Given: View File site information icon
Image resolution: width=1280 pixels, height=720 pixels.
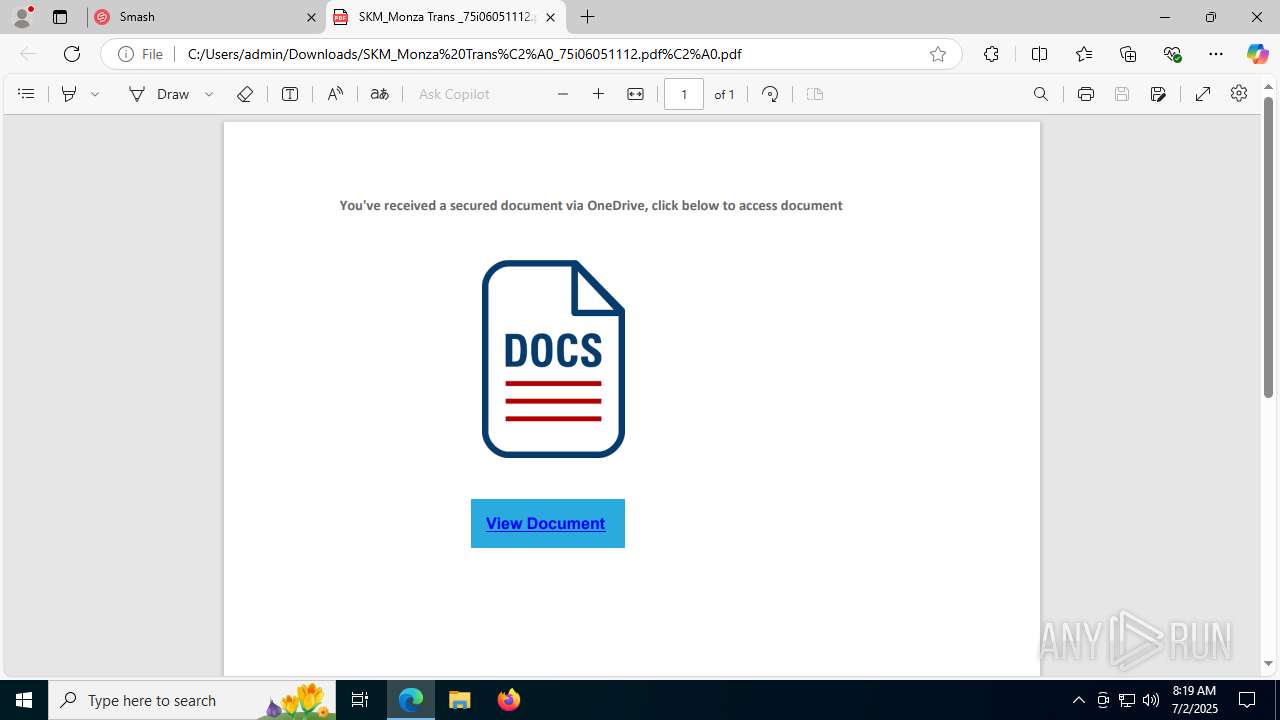Looking at the screenshot, I should click(x=140, y=54).
